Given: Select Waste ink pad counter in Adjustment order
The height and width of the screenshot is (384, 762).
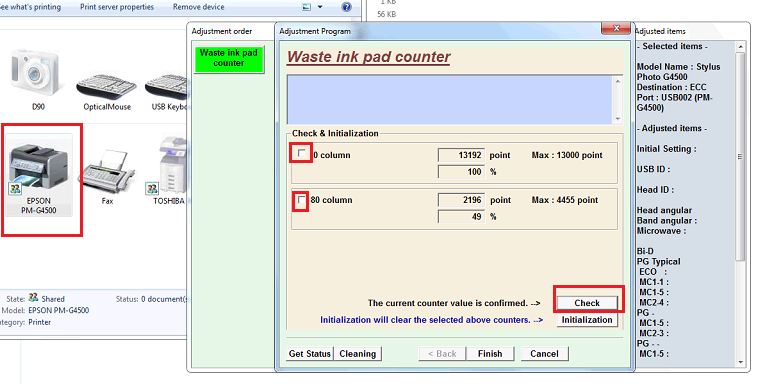Looking at the screenshot, I should pos(229,58).
